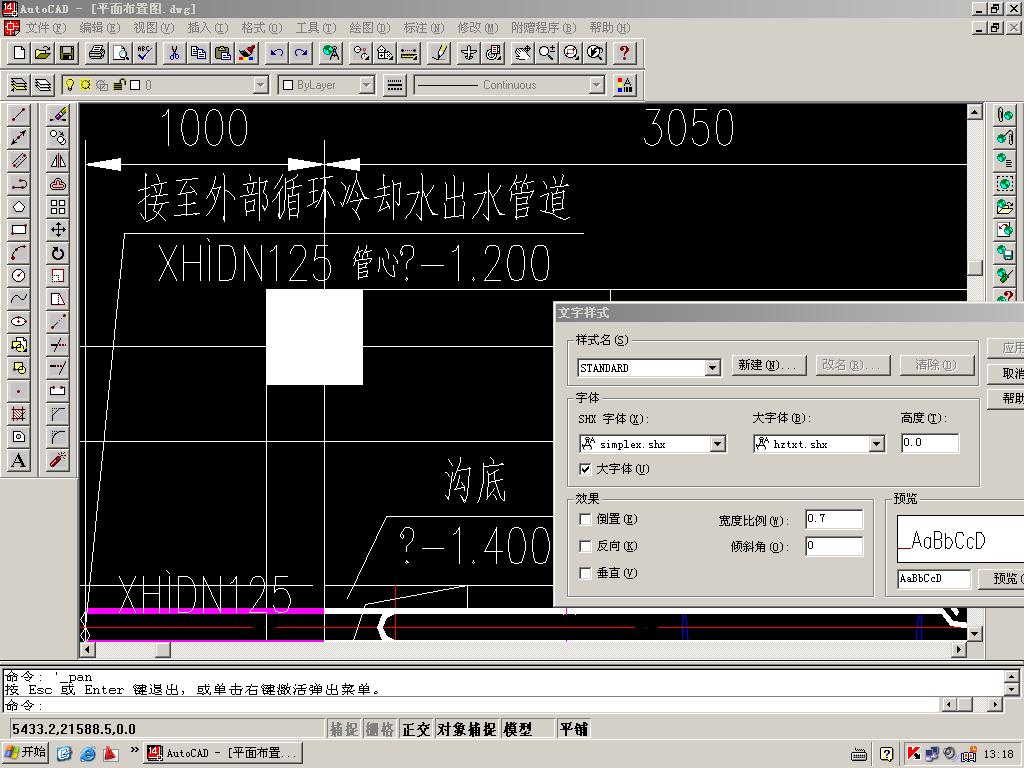
Task: Select the Multiline Text A tool
Action: click(19, 460)
